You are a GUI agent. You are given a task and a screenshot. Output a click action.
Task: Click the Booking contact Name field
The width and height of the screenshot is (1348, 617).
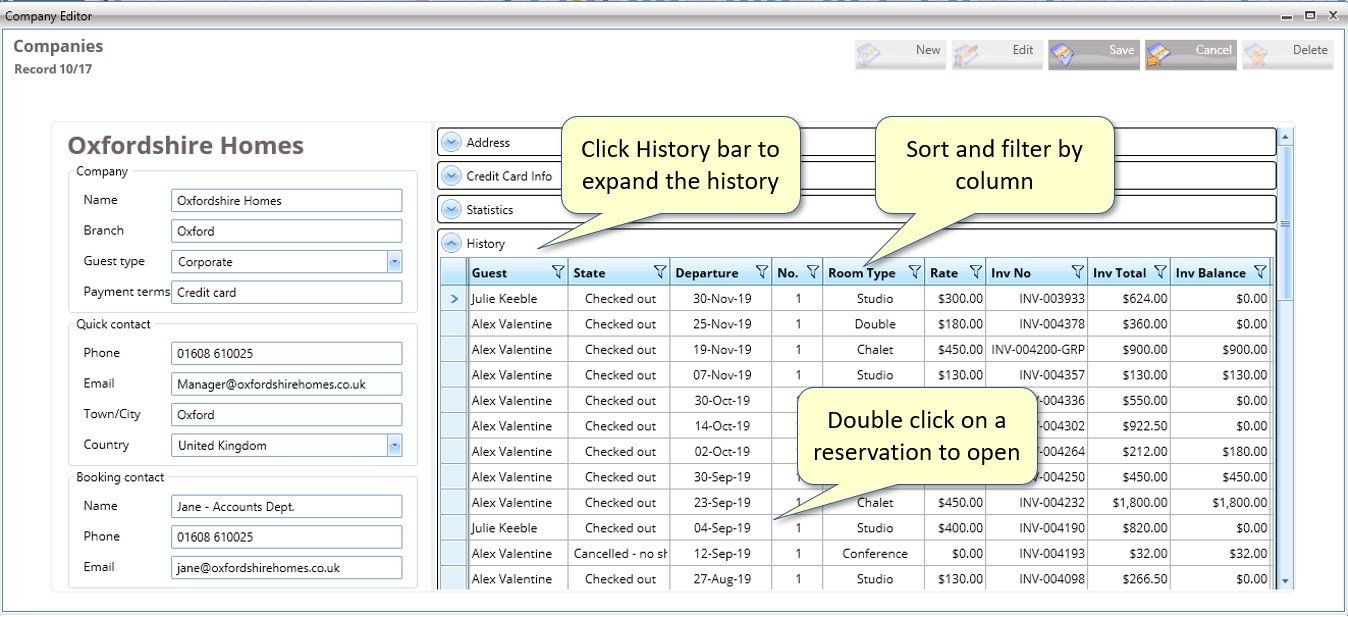(x=287, y=506)
